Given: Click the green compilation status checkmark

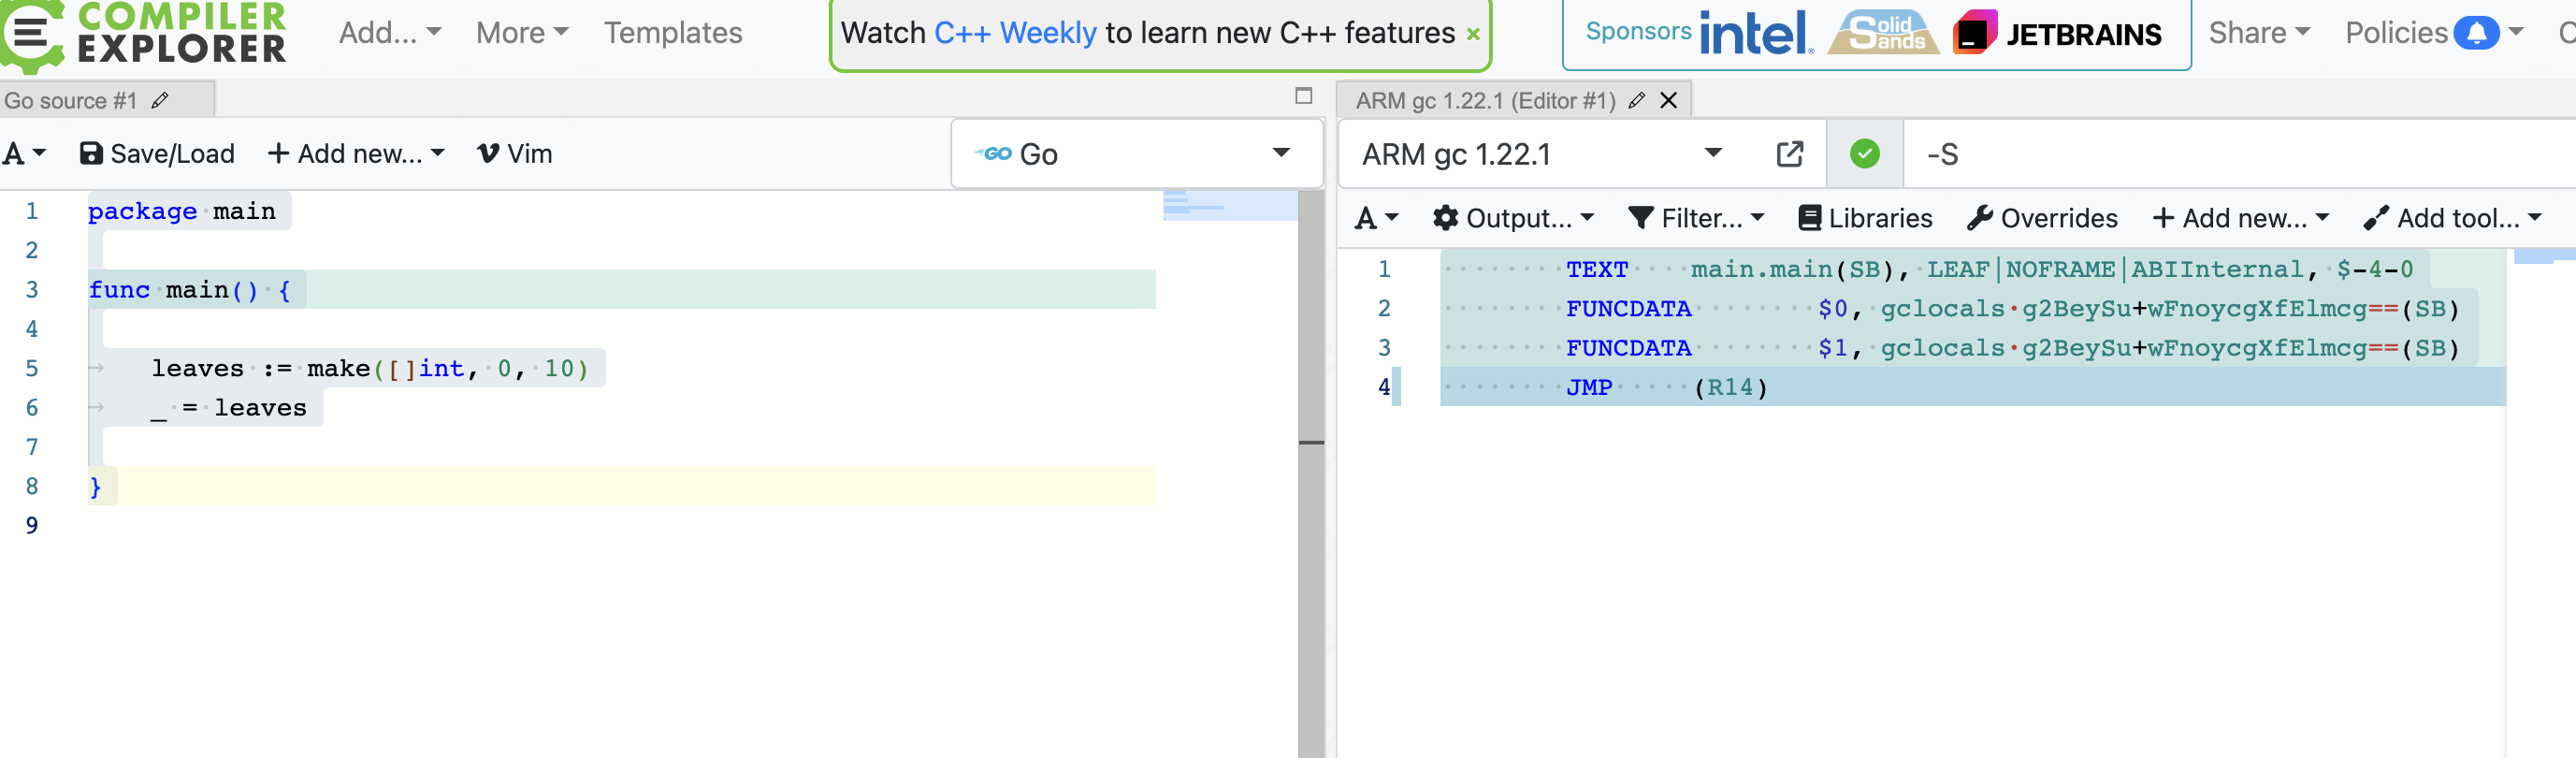Looking at the screenshot, I should (1864, 154).
